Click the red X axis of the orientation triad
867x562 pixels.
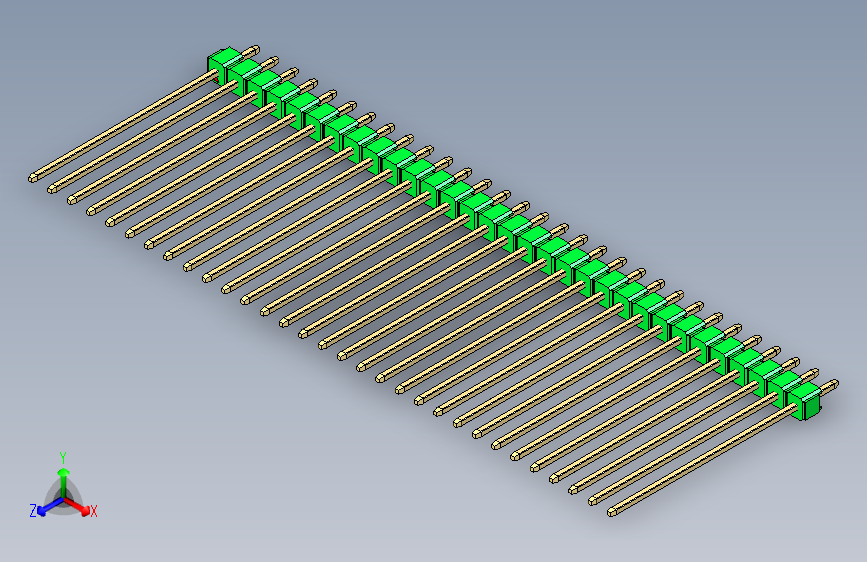pyautogui.click(x=76, y=505)
